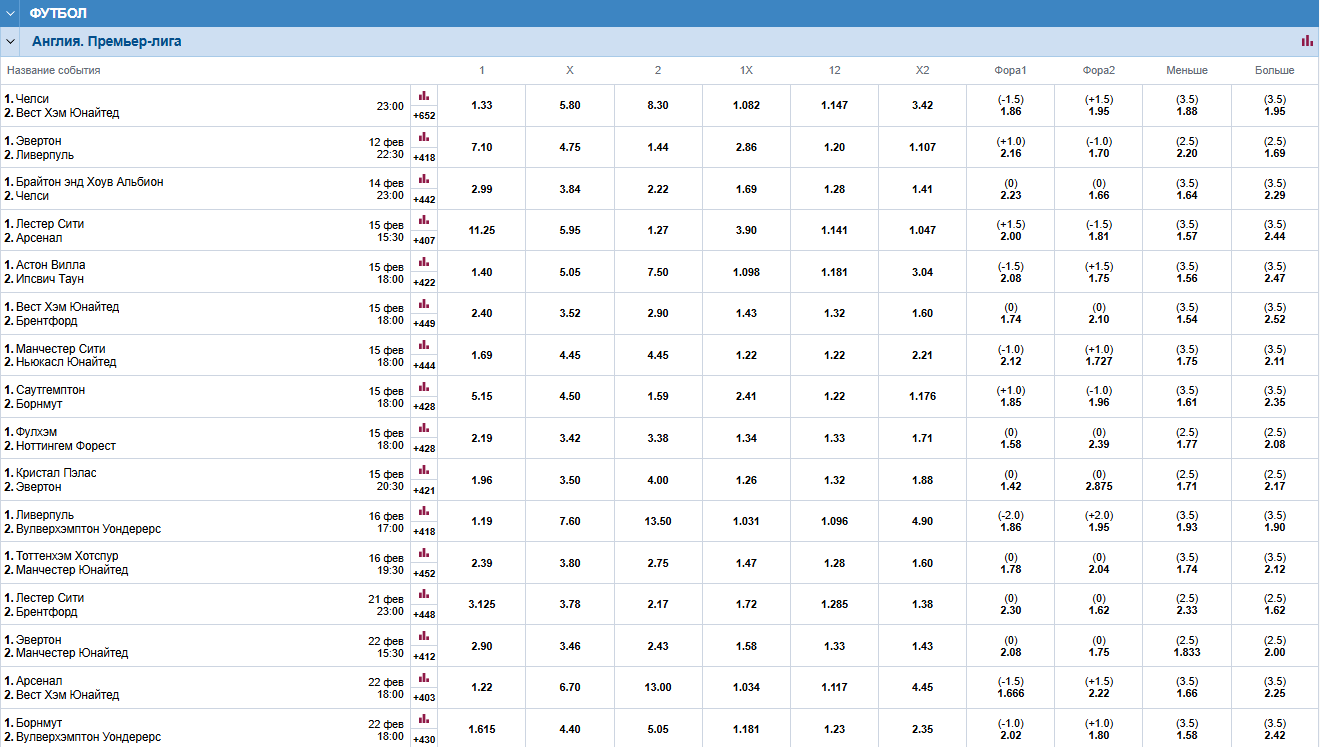Collapse the ФУТБОЛ section
1320x747 pixels.
point(10,13)
